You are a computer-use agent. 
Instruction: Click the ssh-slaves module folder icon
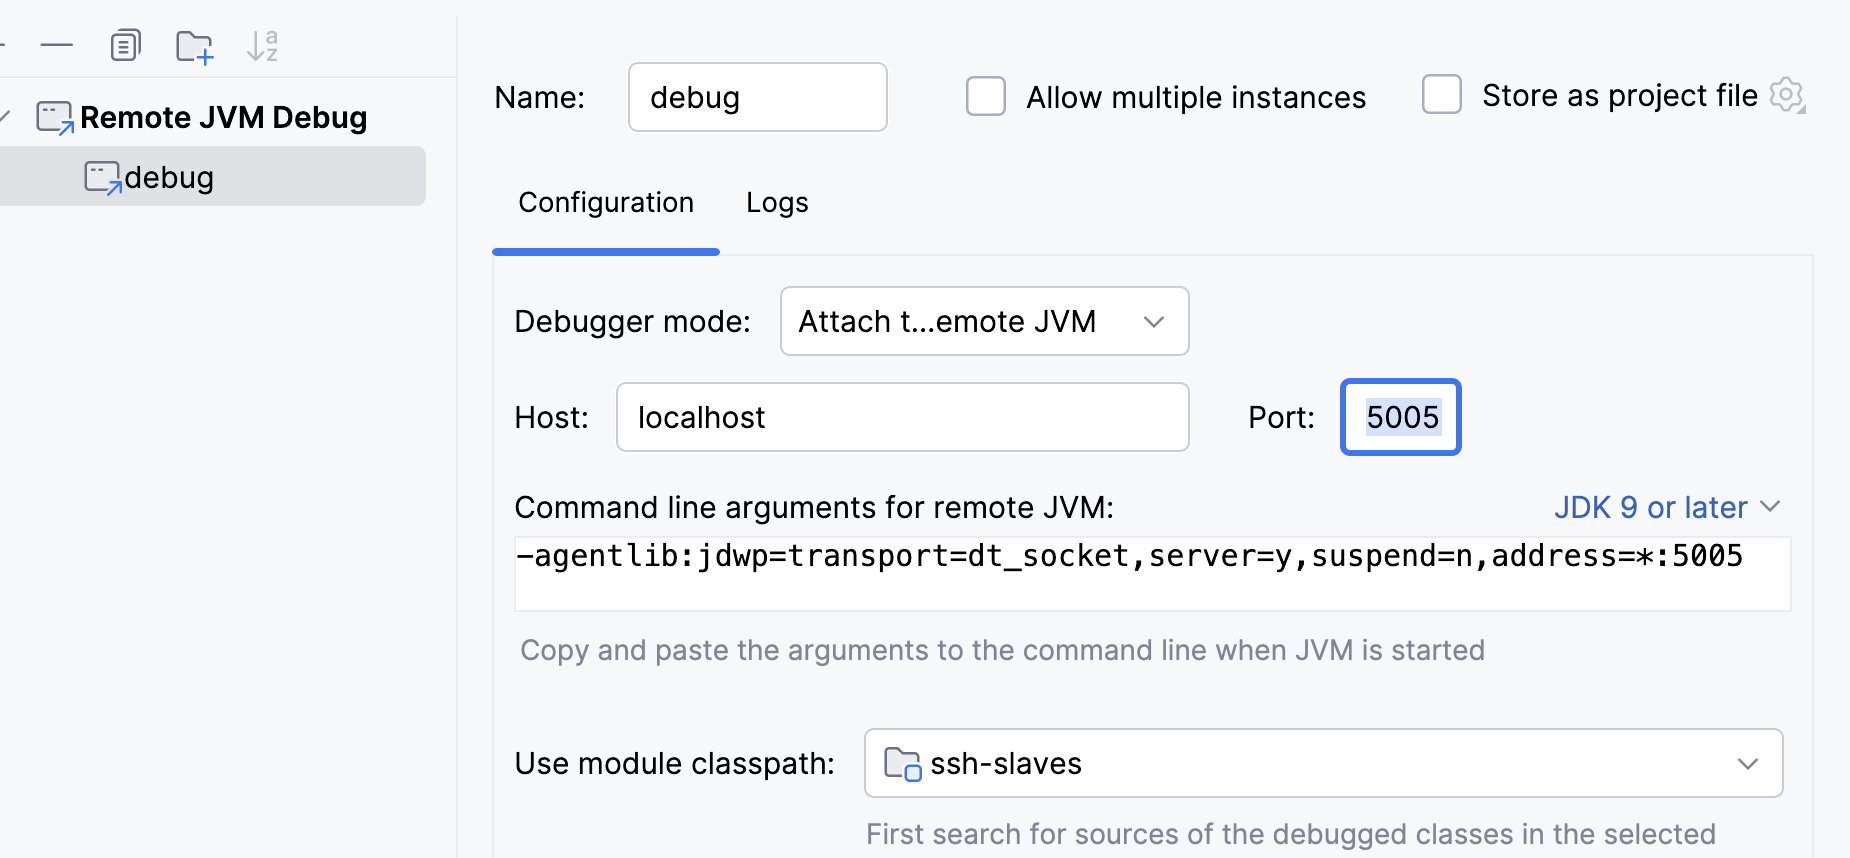(x=902, y=764)
